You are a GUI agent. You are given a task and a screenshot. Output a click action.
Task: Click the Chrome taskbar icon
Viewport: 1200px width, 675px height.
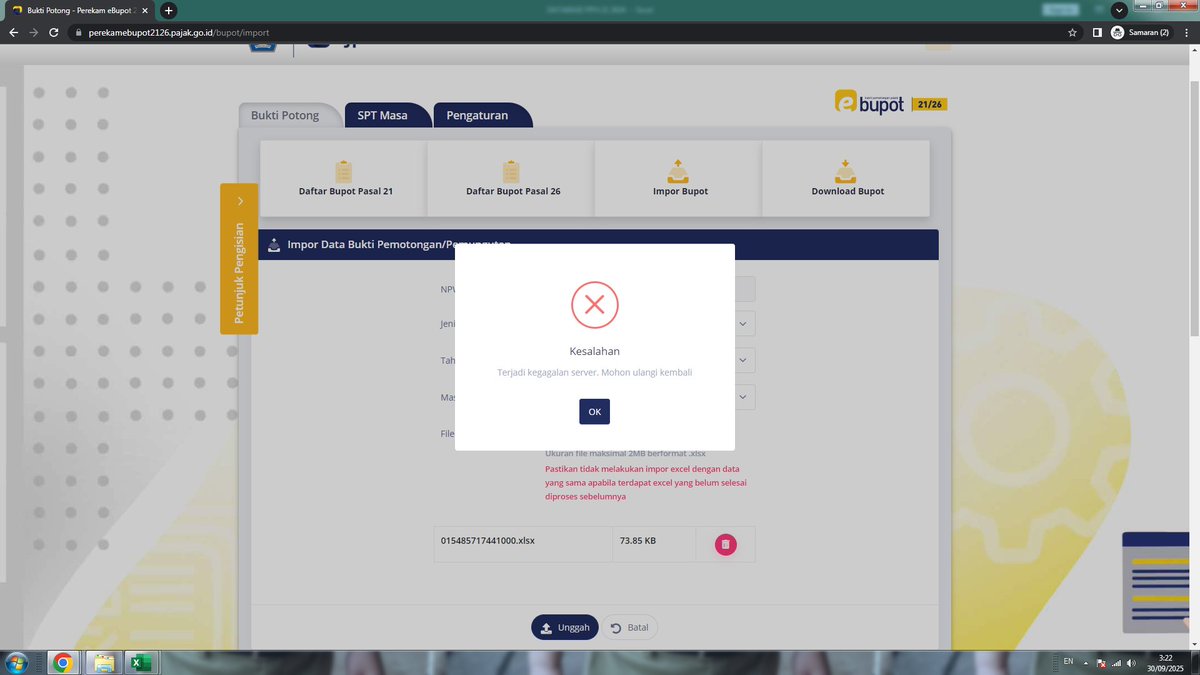[x=62, y=662]
